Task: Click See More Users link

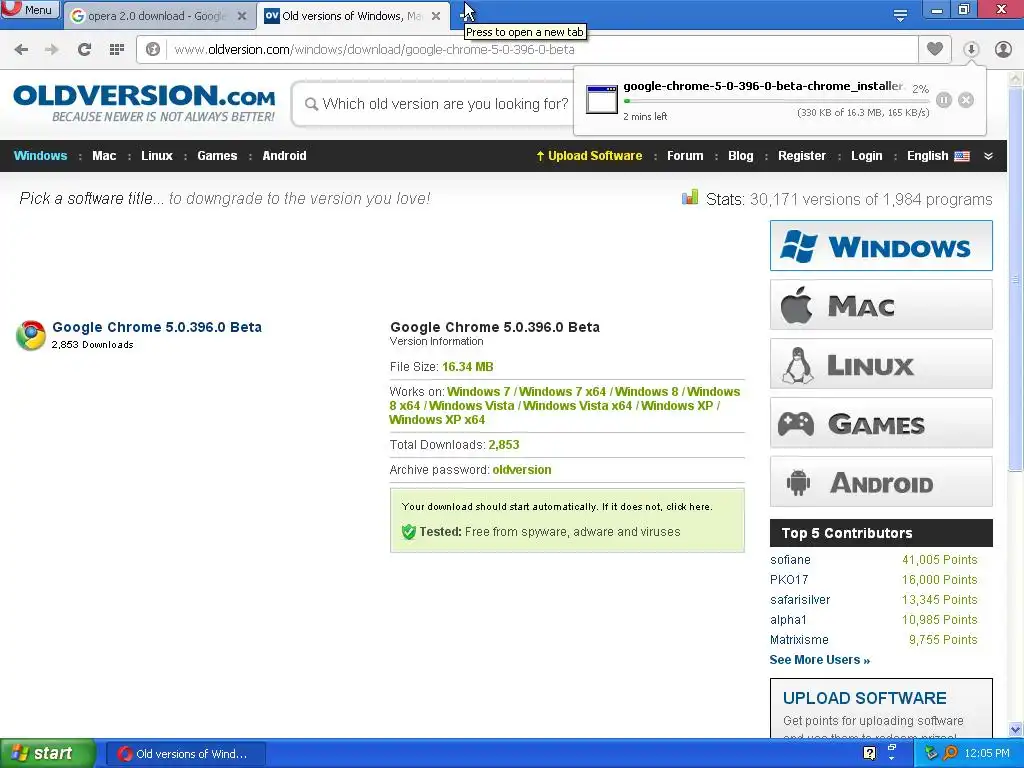Action: tap(820, 660)
